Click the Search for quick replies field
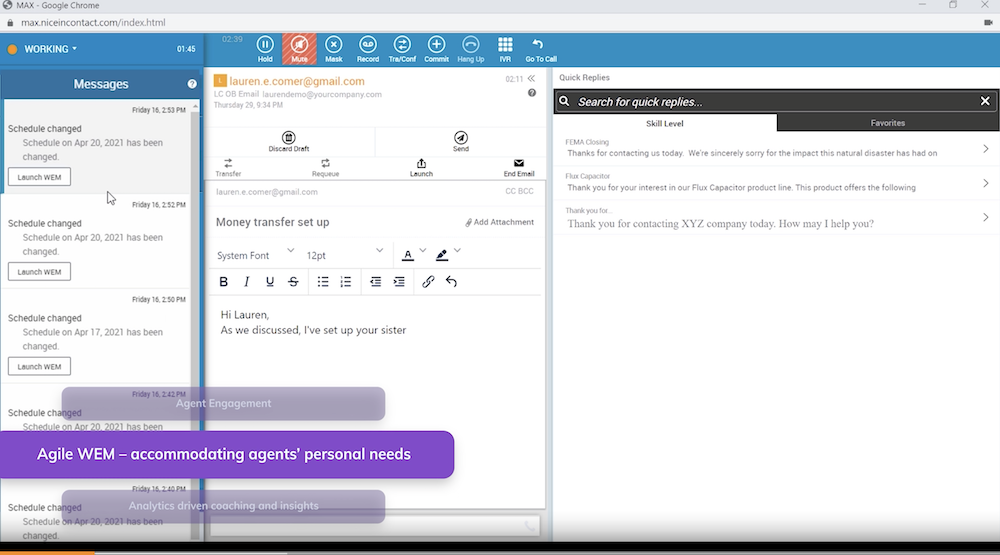Viewport: 1000px width, 555px height. tap(775, 101)
